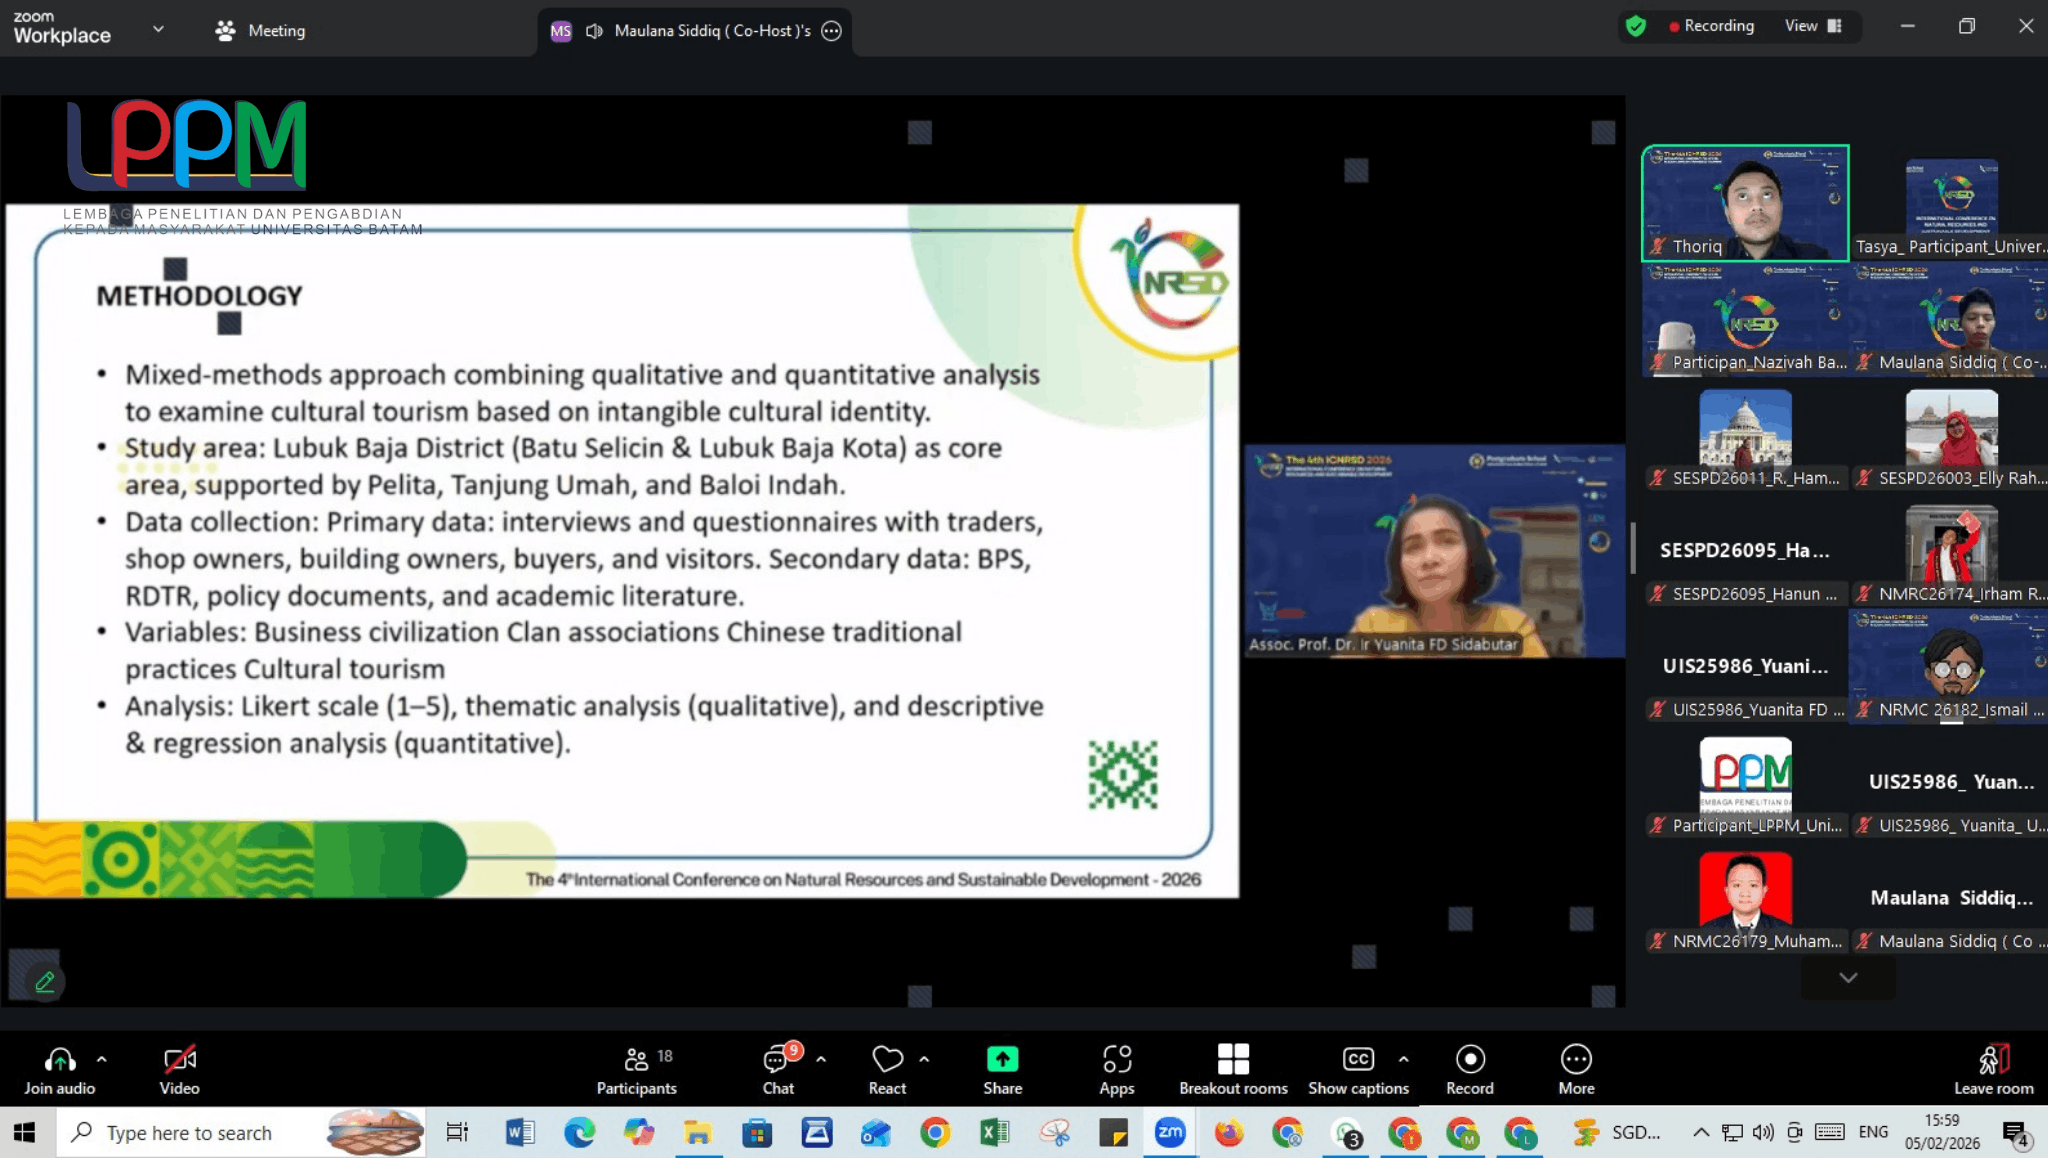
Task: Click the encryption shield icon
Action: (x=1636, y=27)
